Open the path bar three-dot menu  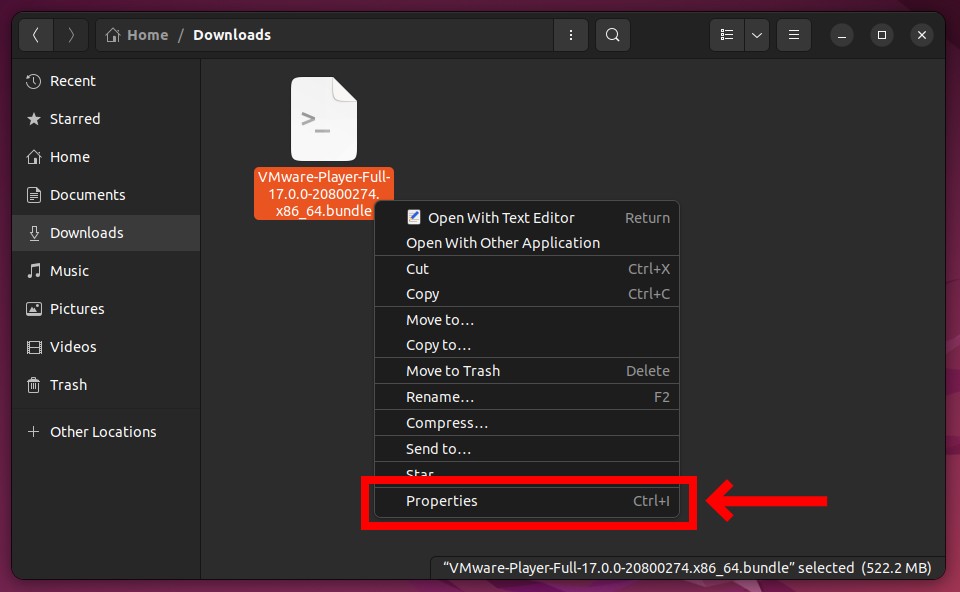tap(571, 34)
